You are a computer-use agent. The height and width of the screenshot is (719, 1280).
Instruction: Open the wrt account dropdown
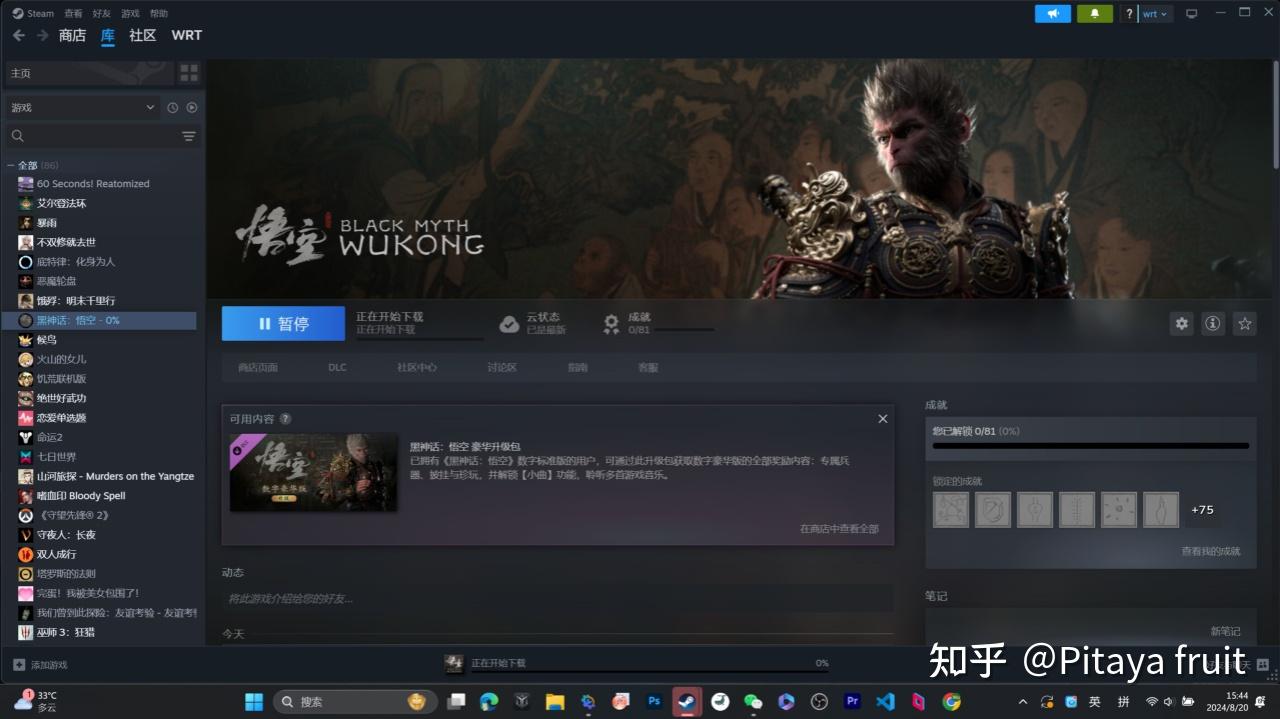coord(1155,14)
